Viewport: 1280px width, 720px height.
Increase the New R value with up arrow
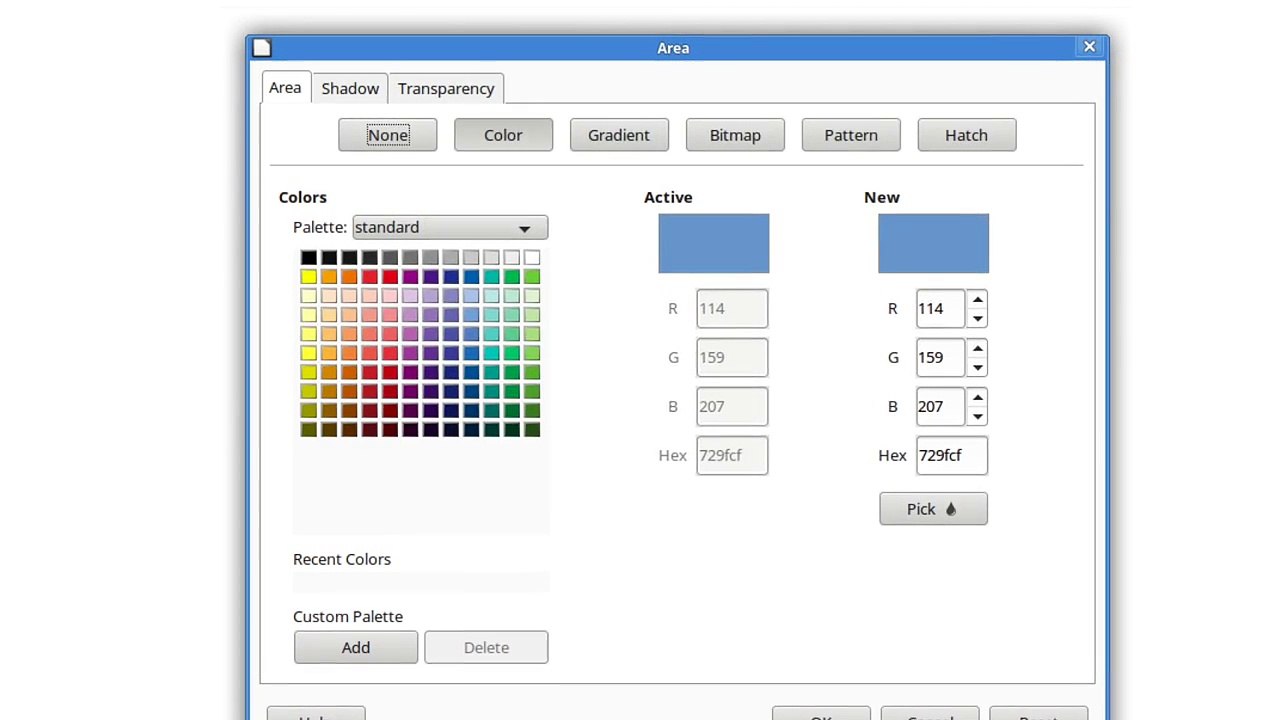click(x=977, y=299)
